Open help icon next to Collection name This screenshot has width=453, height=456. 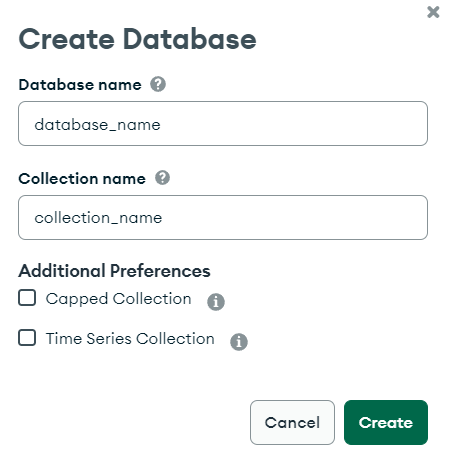(x=162, y=178)
